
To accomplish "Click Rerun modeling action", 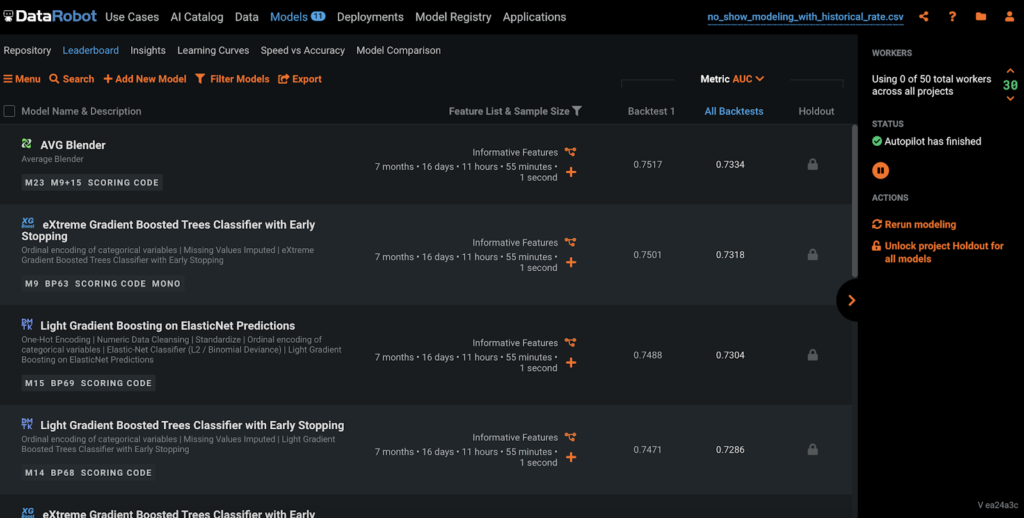I will click(x=914, y=224).
